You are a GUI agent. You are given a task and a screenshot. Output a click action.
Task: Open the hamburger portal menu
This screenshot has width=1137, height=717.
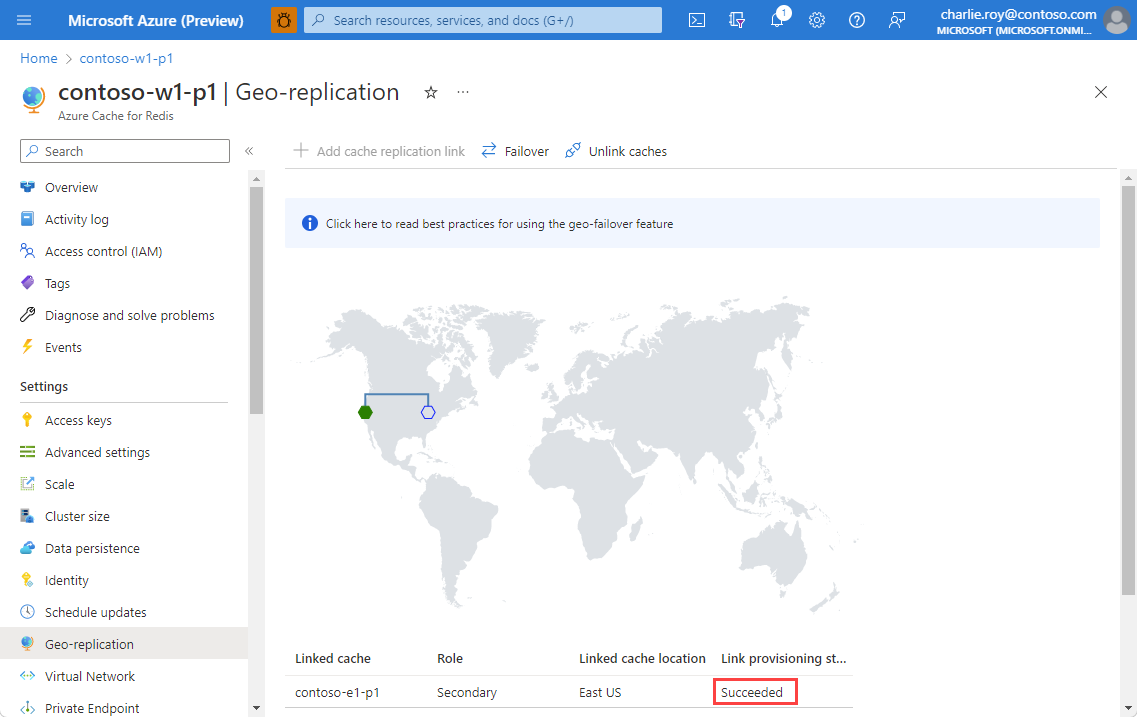(x=25, y=20)
